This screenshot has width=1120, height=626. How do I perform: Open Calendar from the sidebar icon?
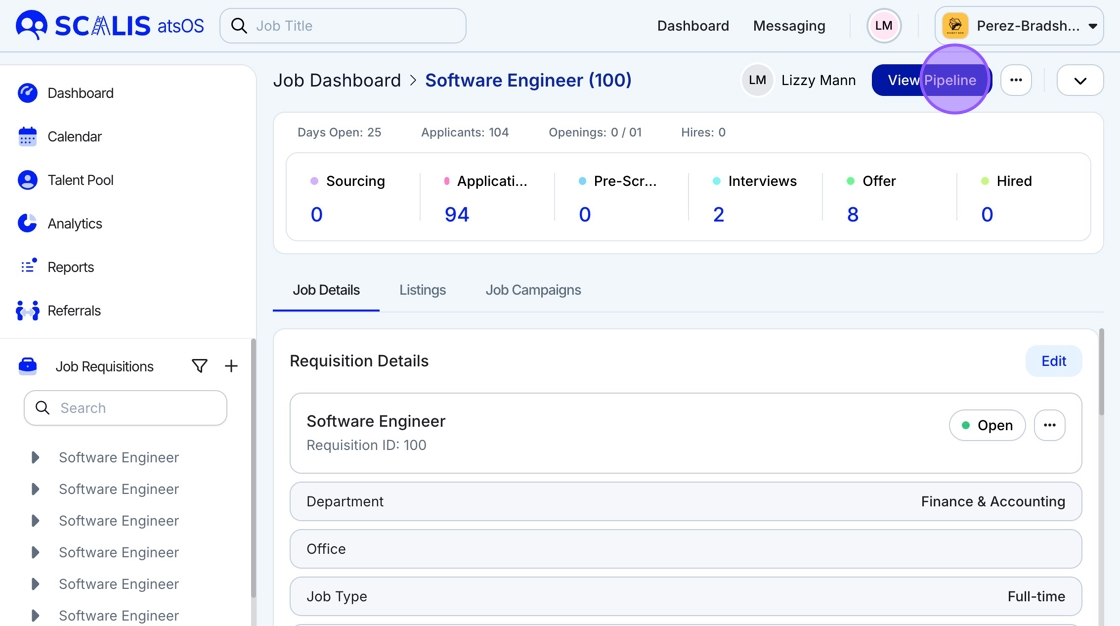(x=27, y=137)
